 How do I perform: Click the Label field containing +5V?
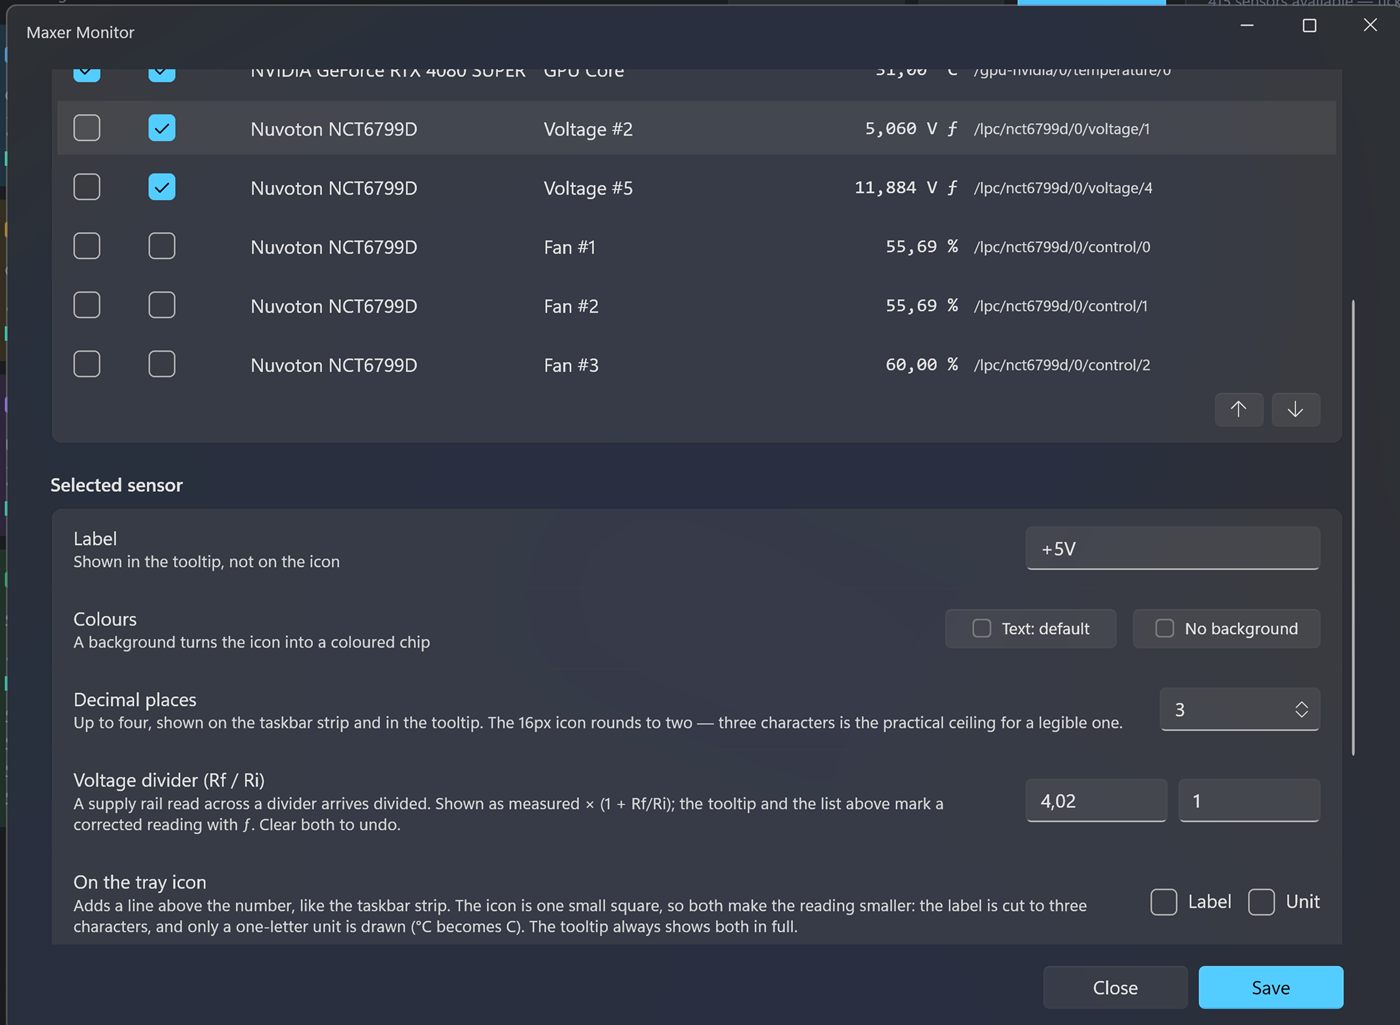click(1173, 548)
